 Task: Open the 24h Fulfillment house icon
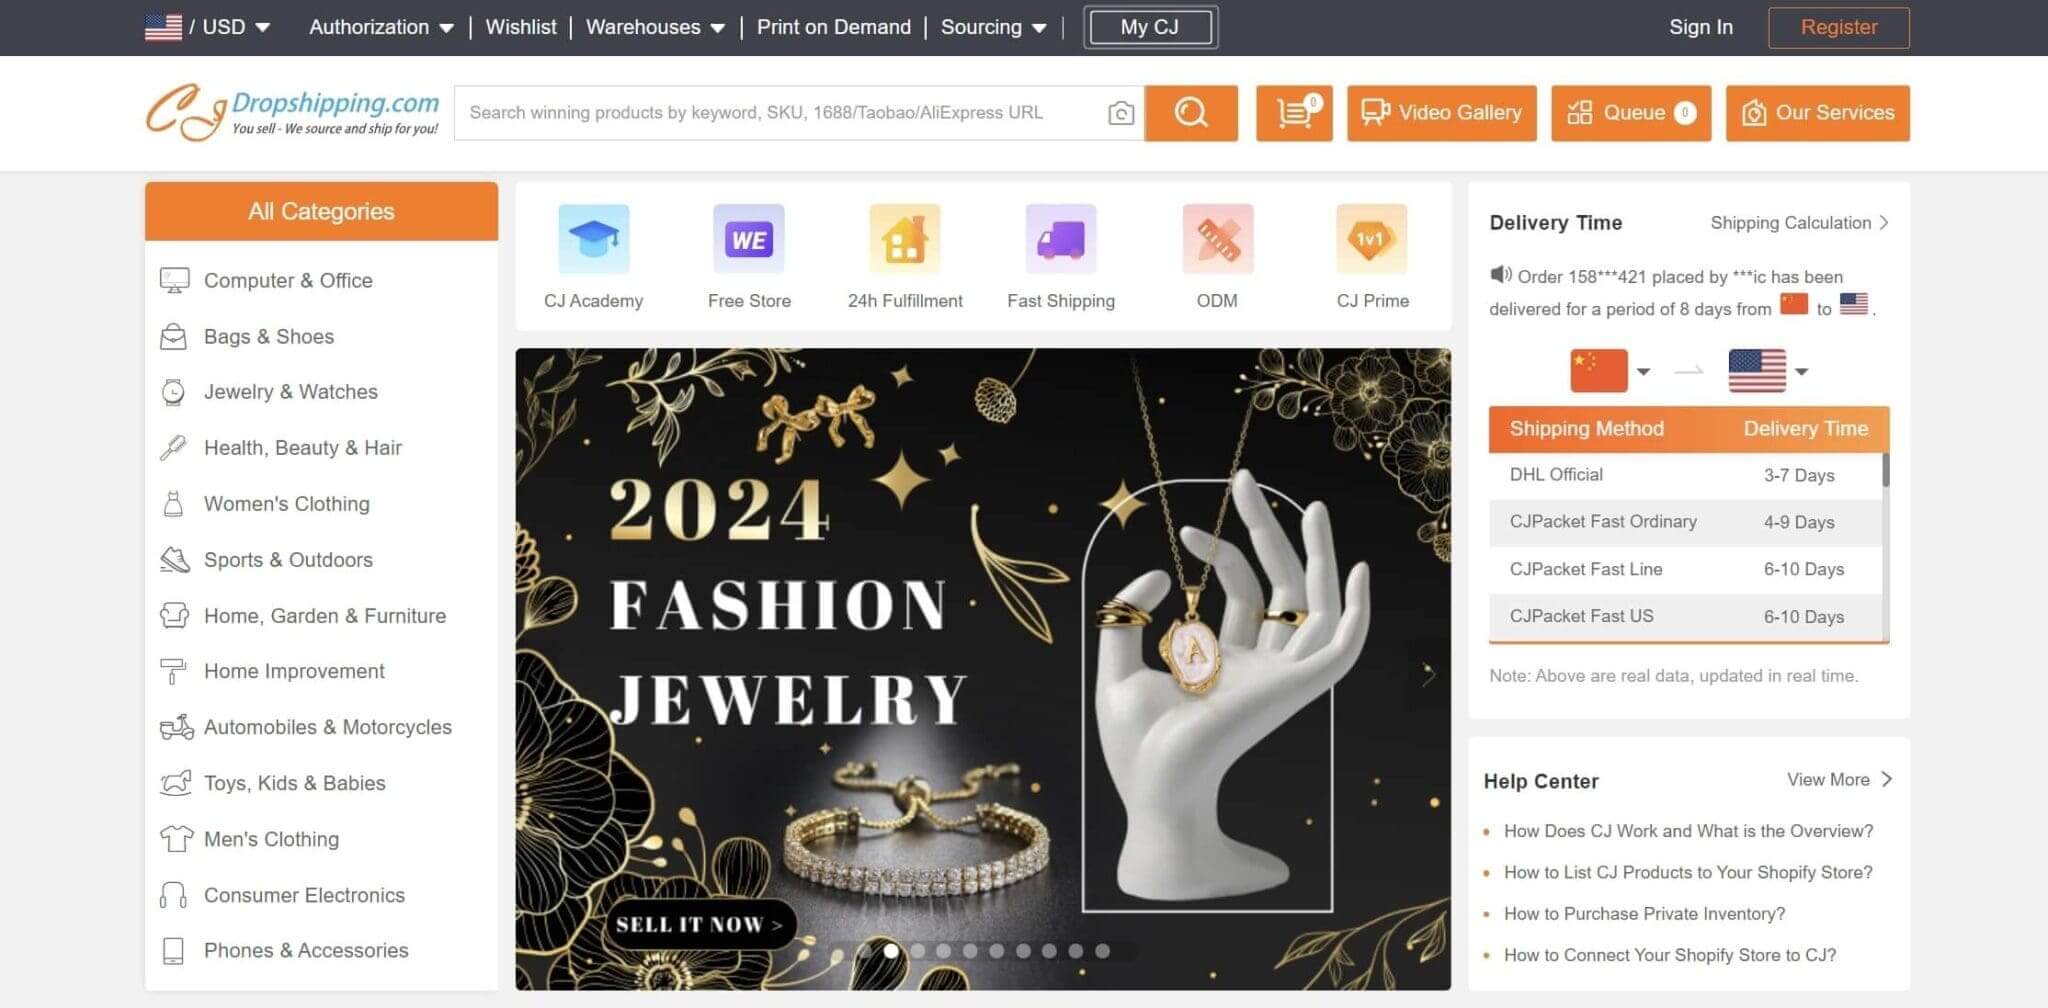(x=904, y=240)
